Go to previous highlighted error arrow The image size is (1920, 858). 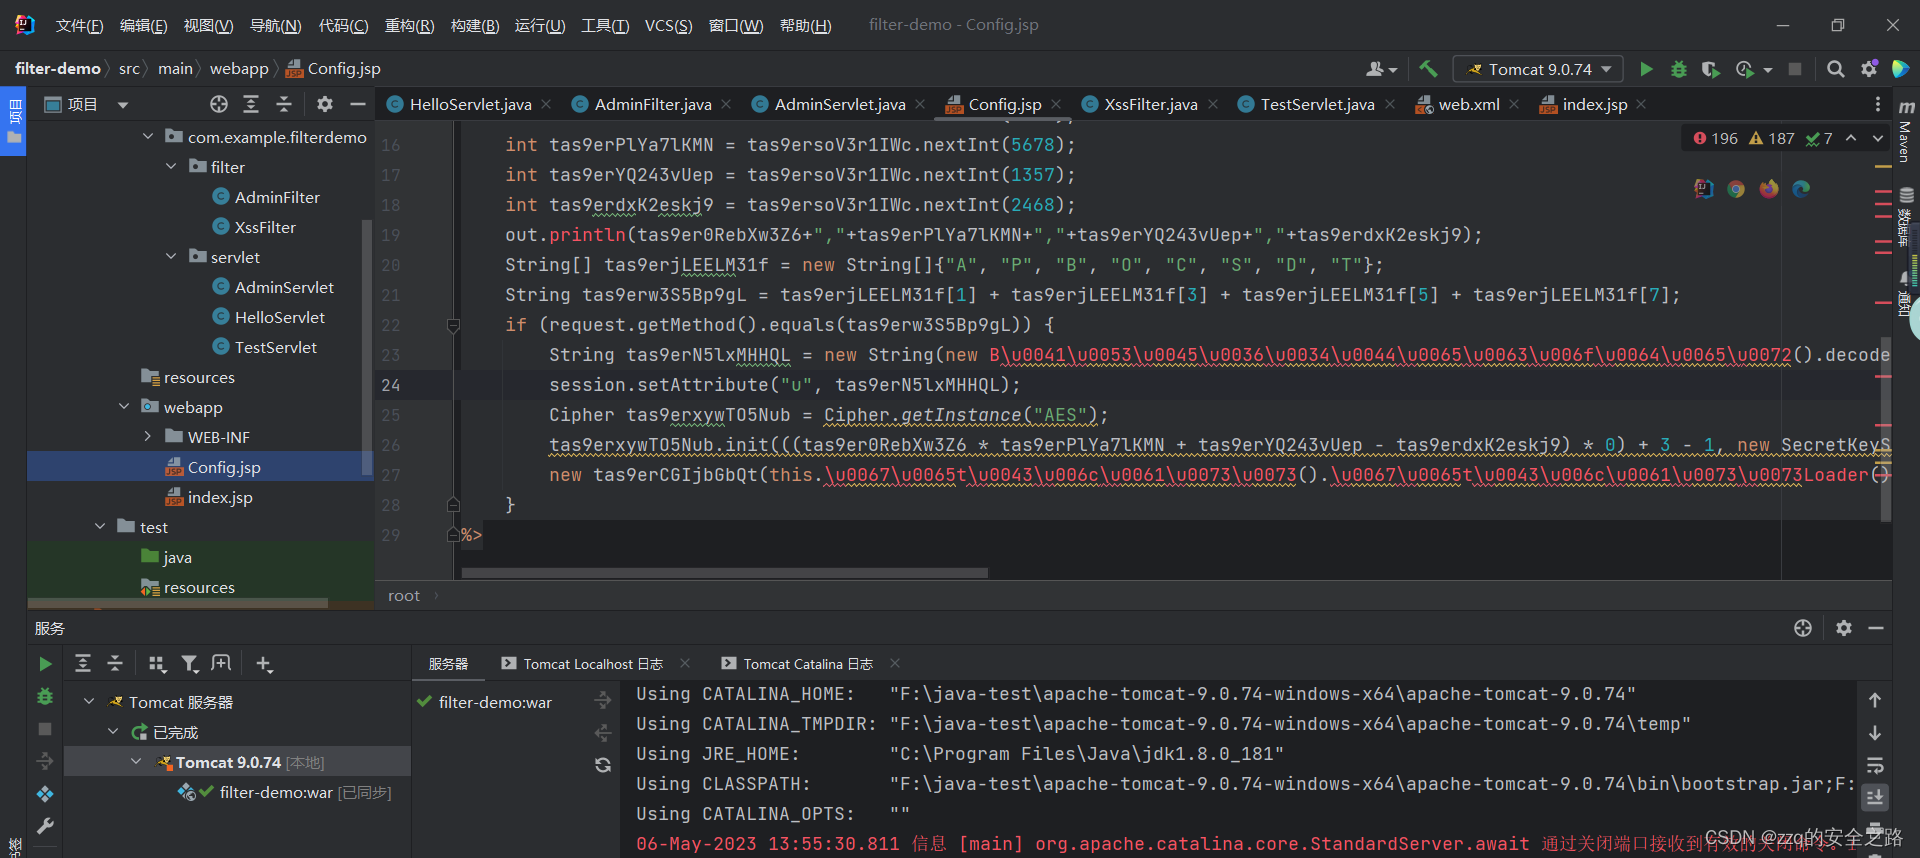(1851, 138)
